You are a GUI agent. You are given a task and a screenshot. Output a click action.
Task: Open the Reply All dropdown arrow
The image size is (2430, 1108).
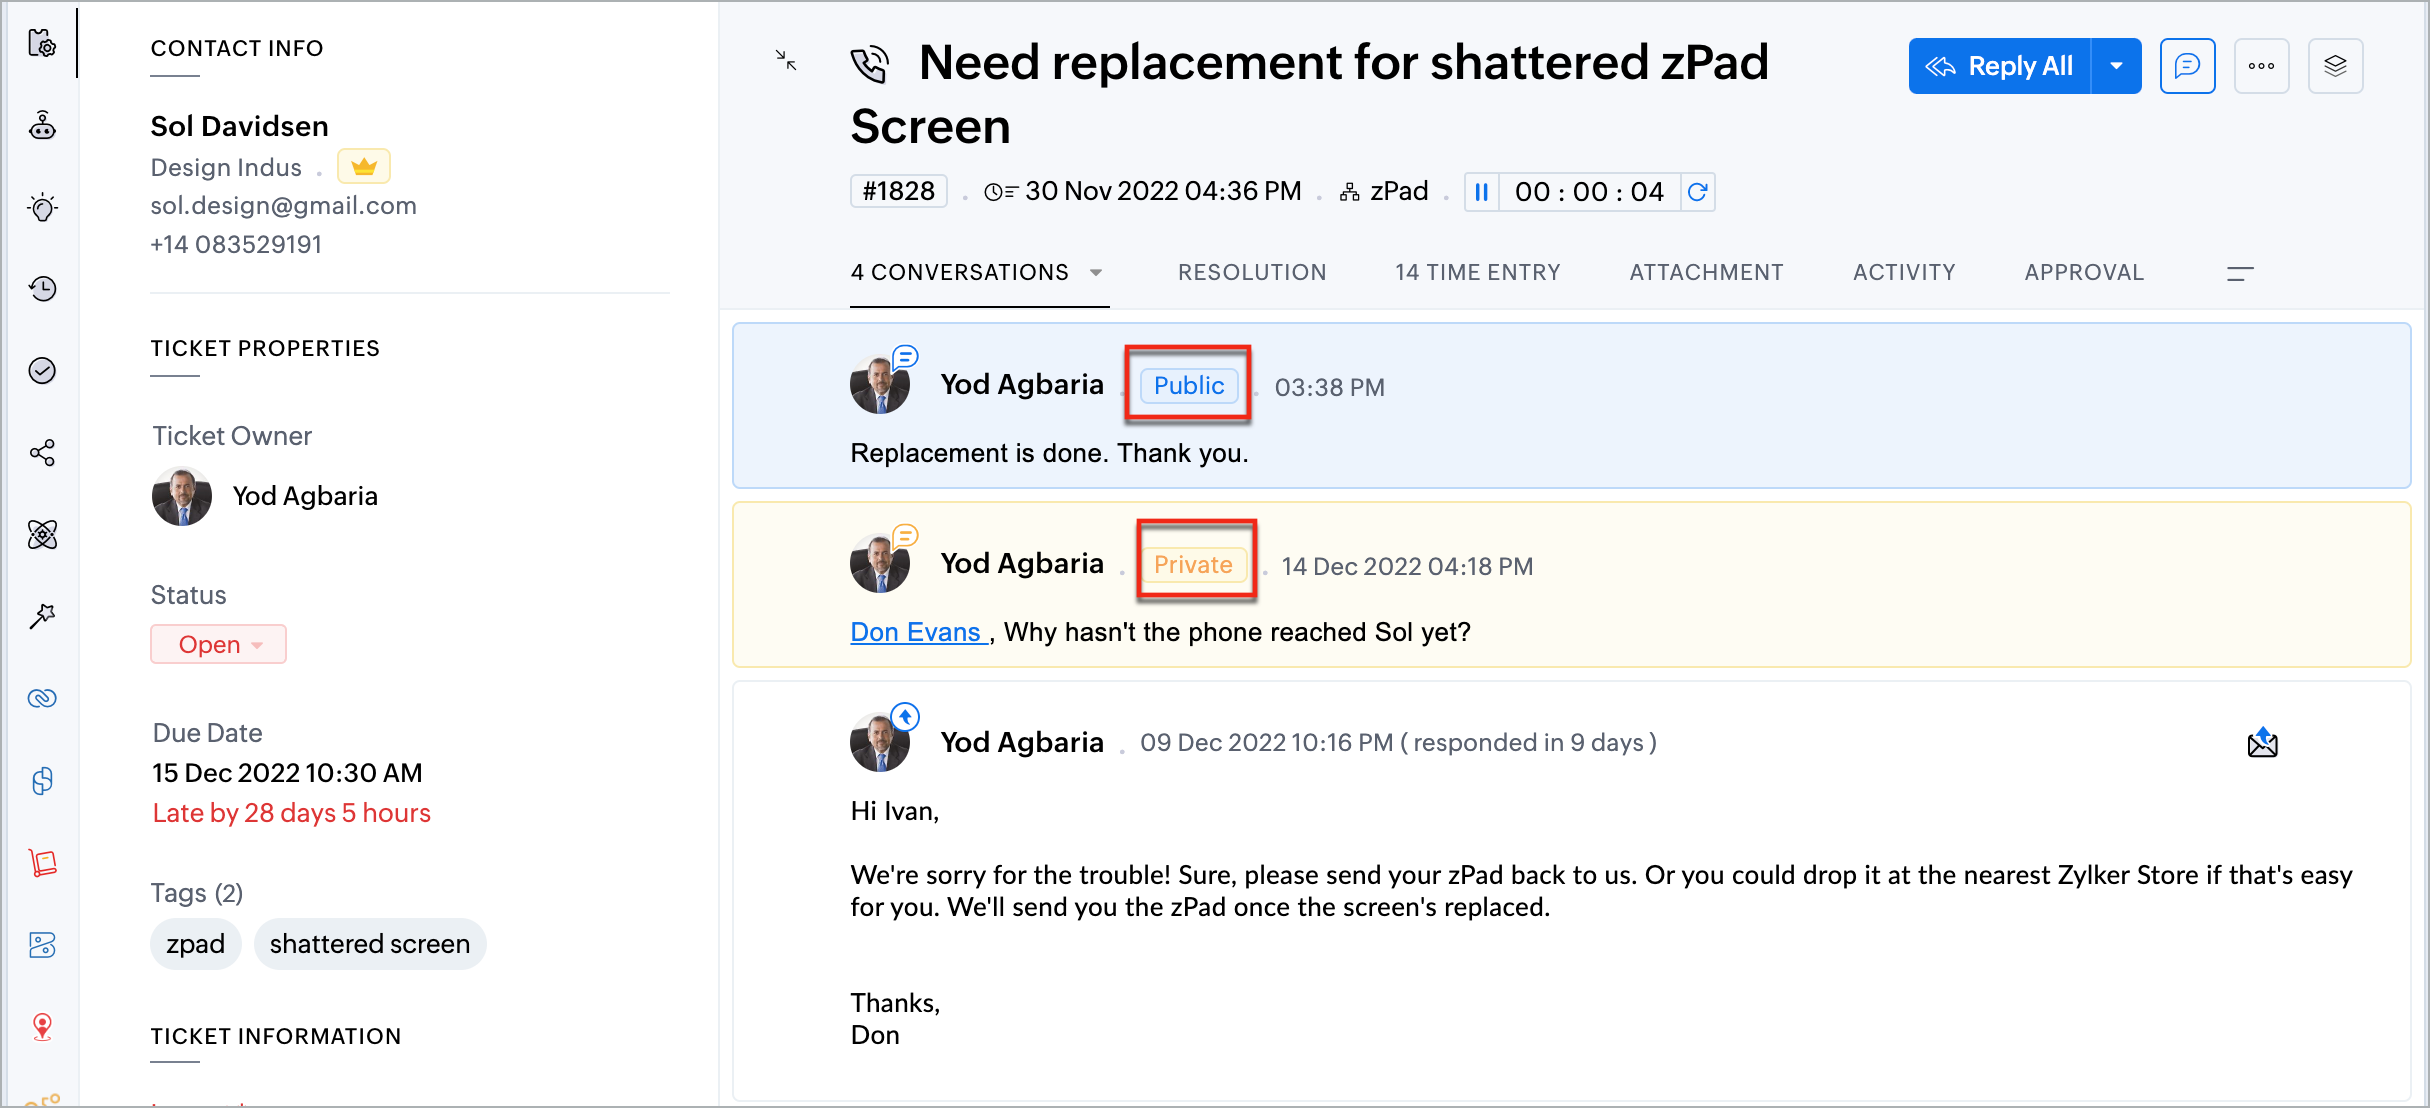pos(2116,66)
